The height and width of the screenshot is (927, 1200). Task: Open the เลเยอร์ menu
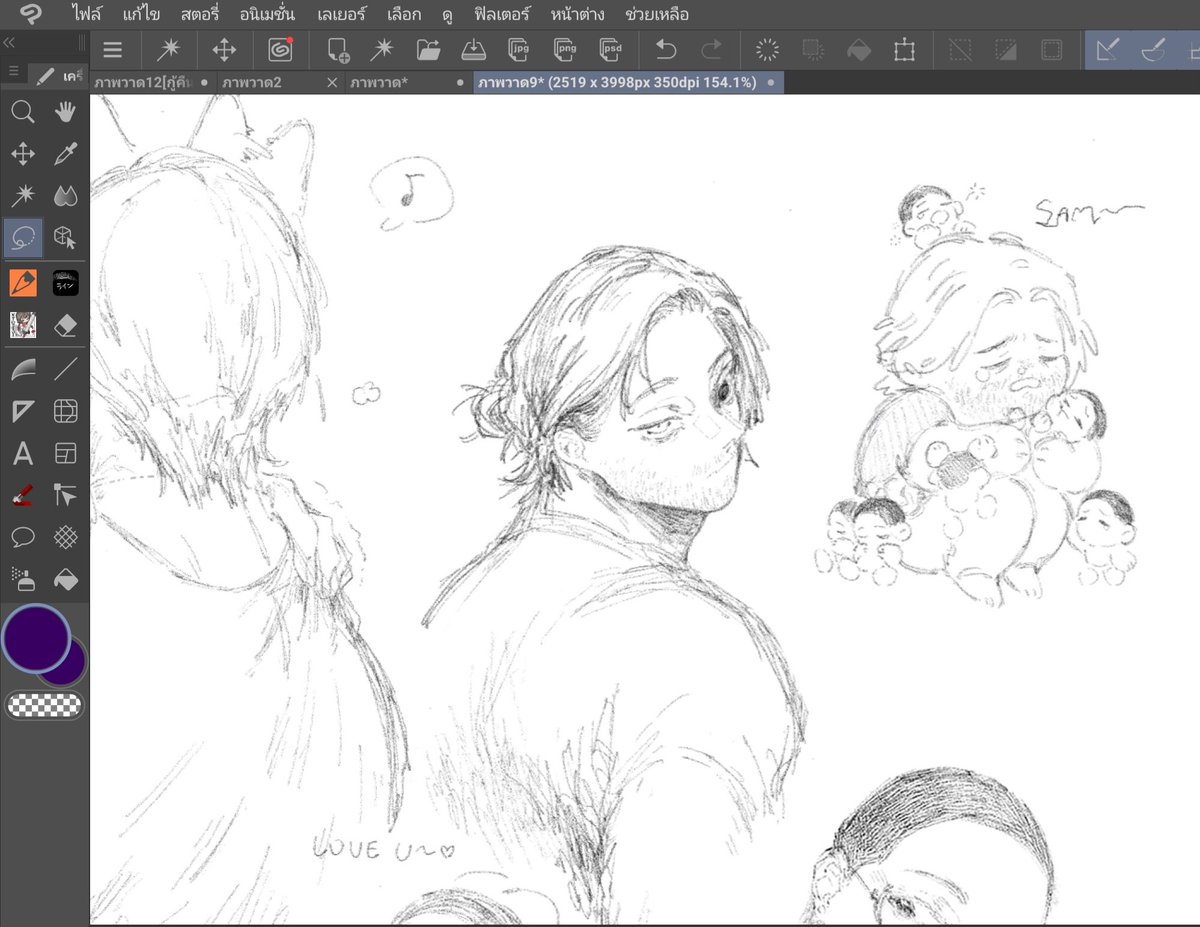341,14
